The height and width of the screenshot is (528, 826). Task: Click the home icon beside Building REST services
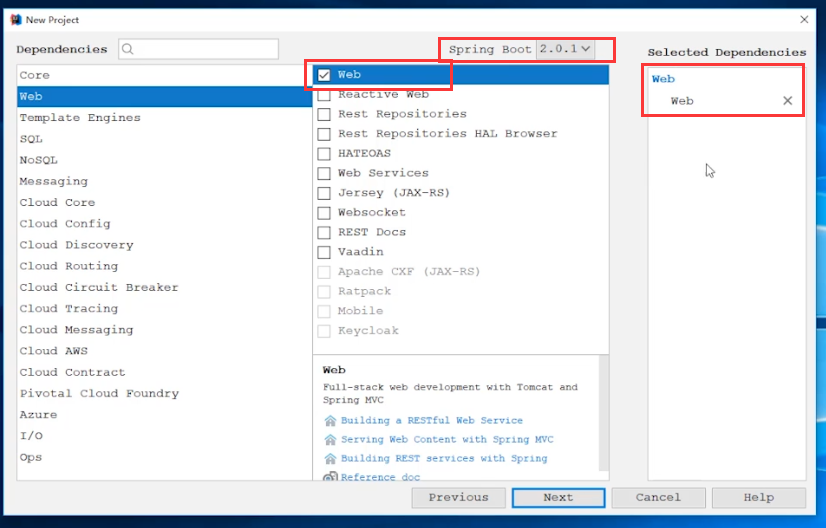[x=330, y=458]
